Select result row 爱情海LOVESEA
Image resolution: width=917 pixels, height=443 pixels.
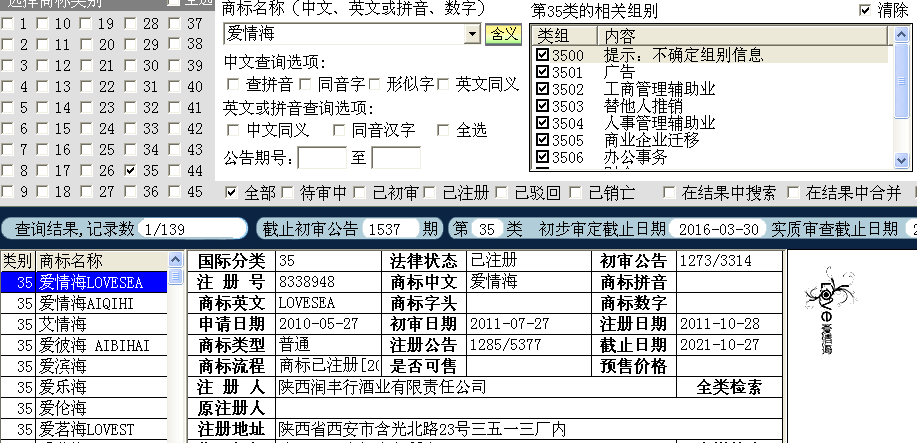84,282
